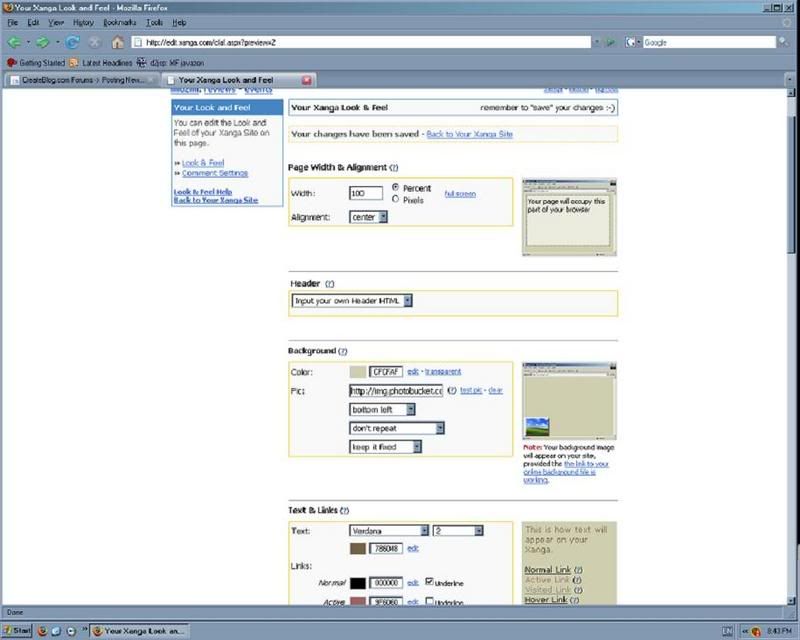Click the clear link next to test pic
This screenshot has width=800, height=640.
click(x=495, y=390)
